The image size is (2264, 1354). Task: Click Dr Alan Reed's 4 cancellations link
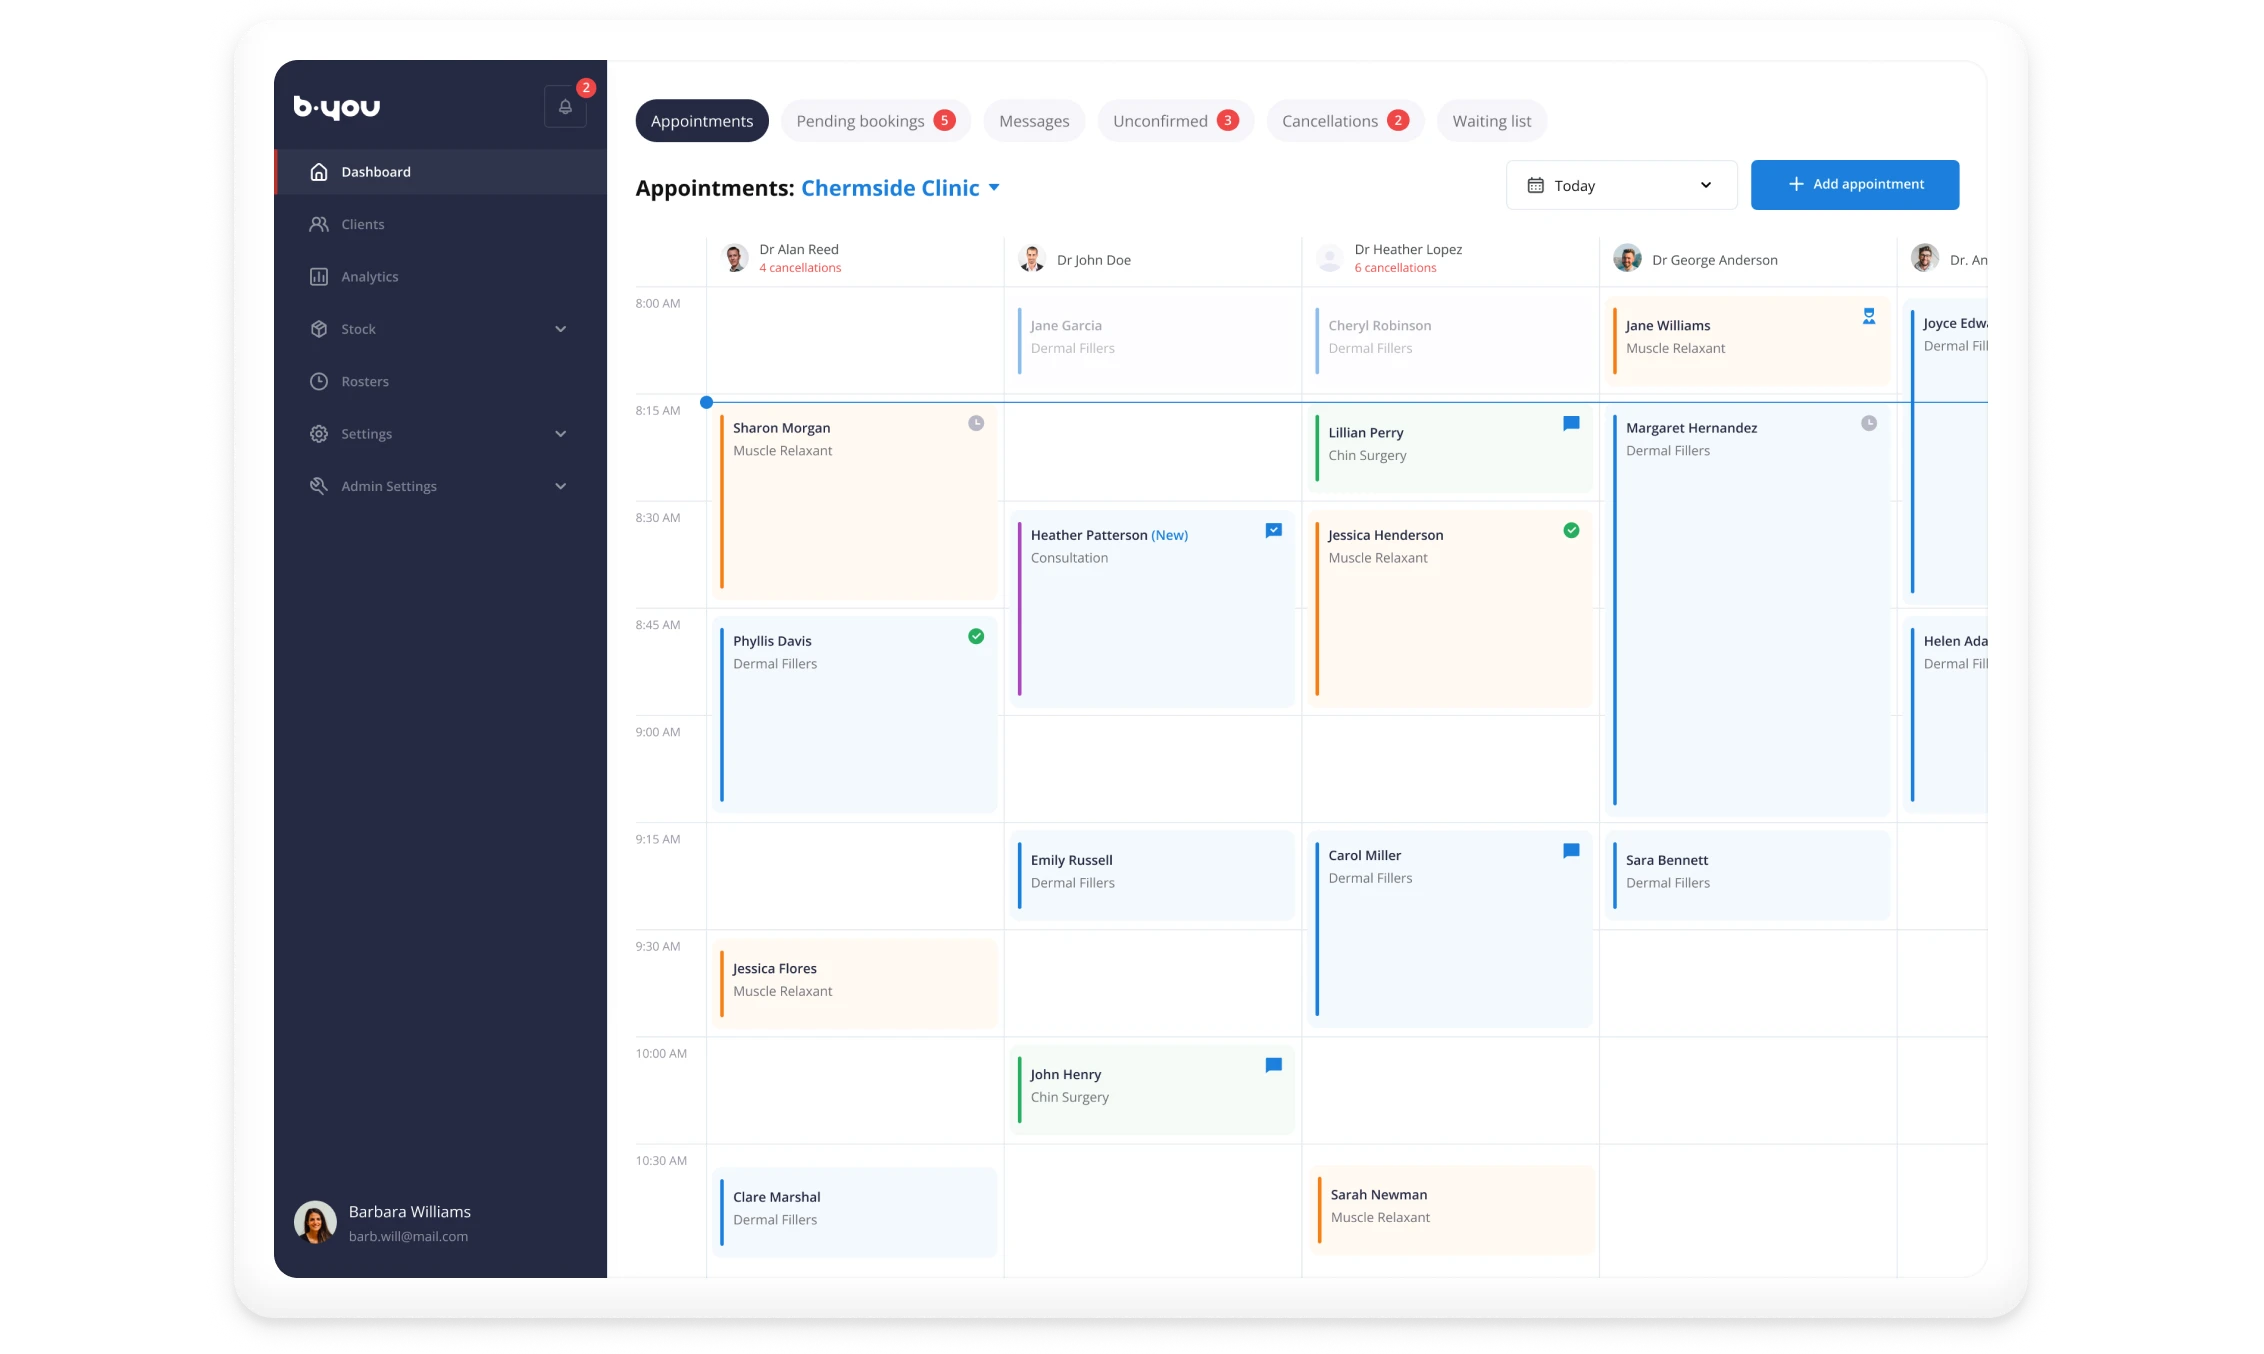pyautogui.click(x=800, y=268)
